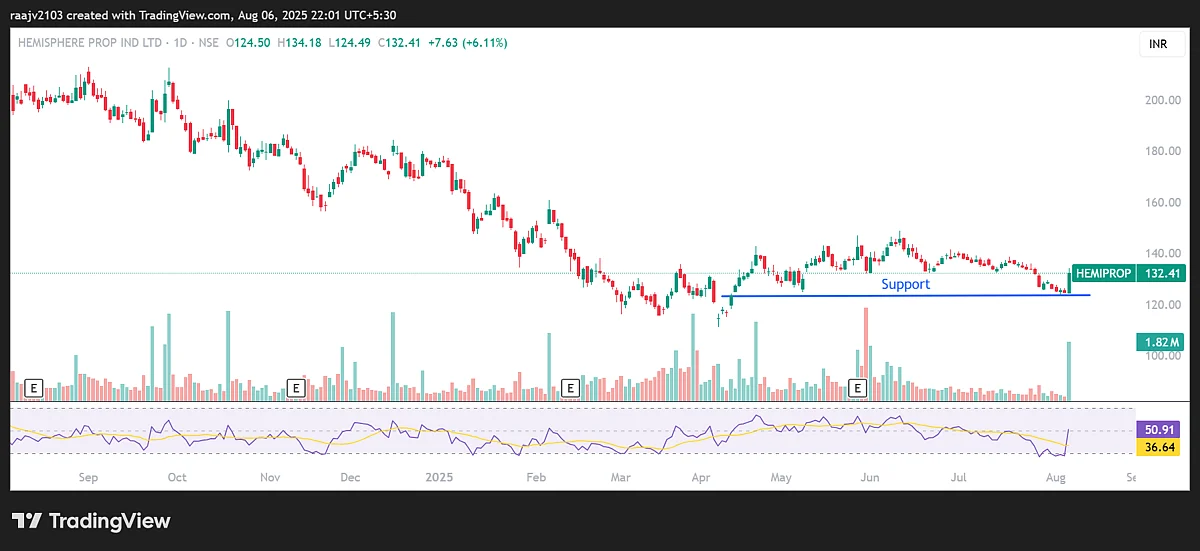This screenshot has height=551, width=1200.
Task: Click the HEMIPROP price label tag
Action: tap(1105, 273)
